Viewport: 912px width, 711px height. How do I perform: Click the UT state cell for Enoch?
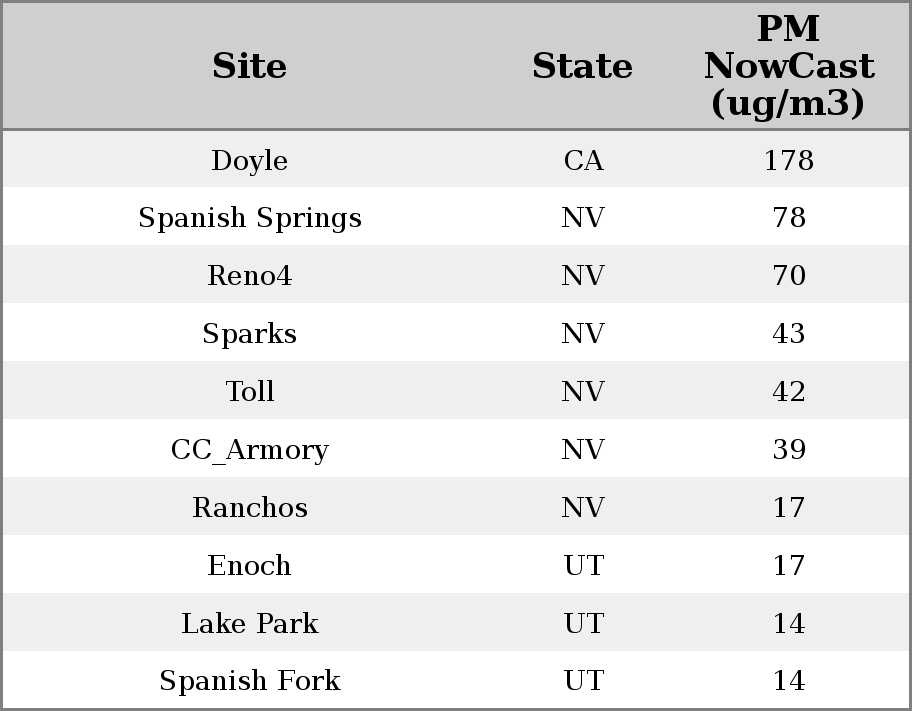click(583, 566)
